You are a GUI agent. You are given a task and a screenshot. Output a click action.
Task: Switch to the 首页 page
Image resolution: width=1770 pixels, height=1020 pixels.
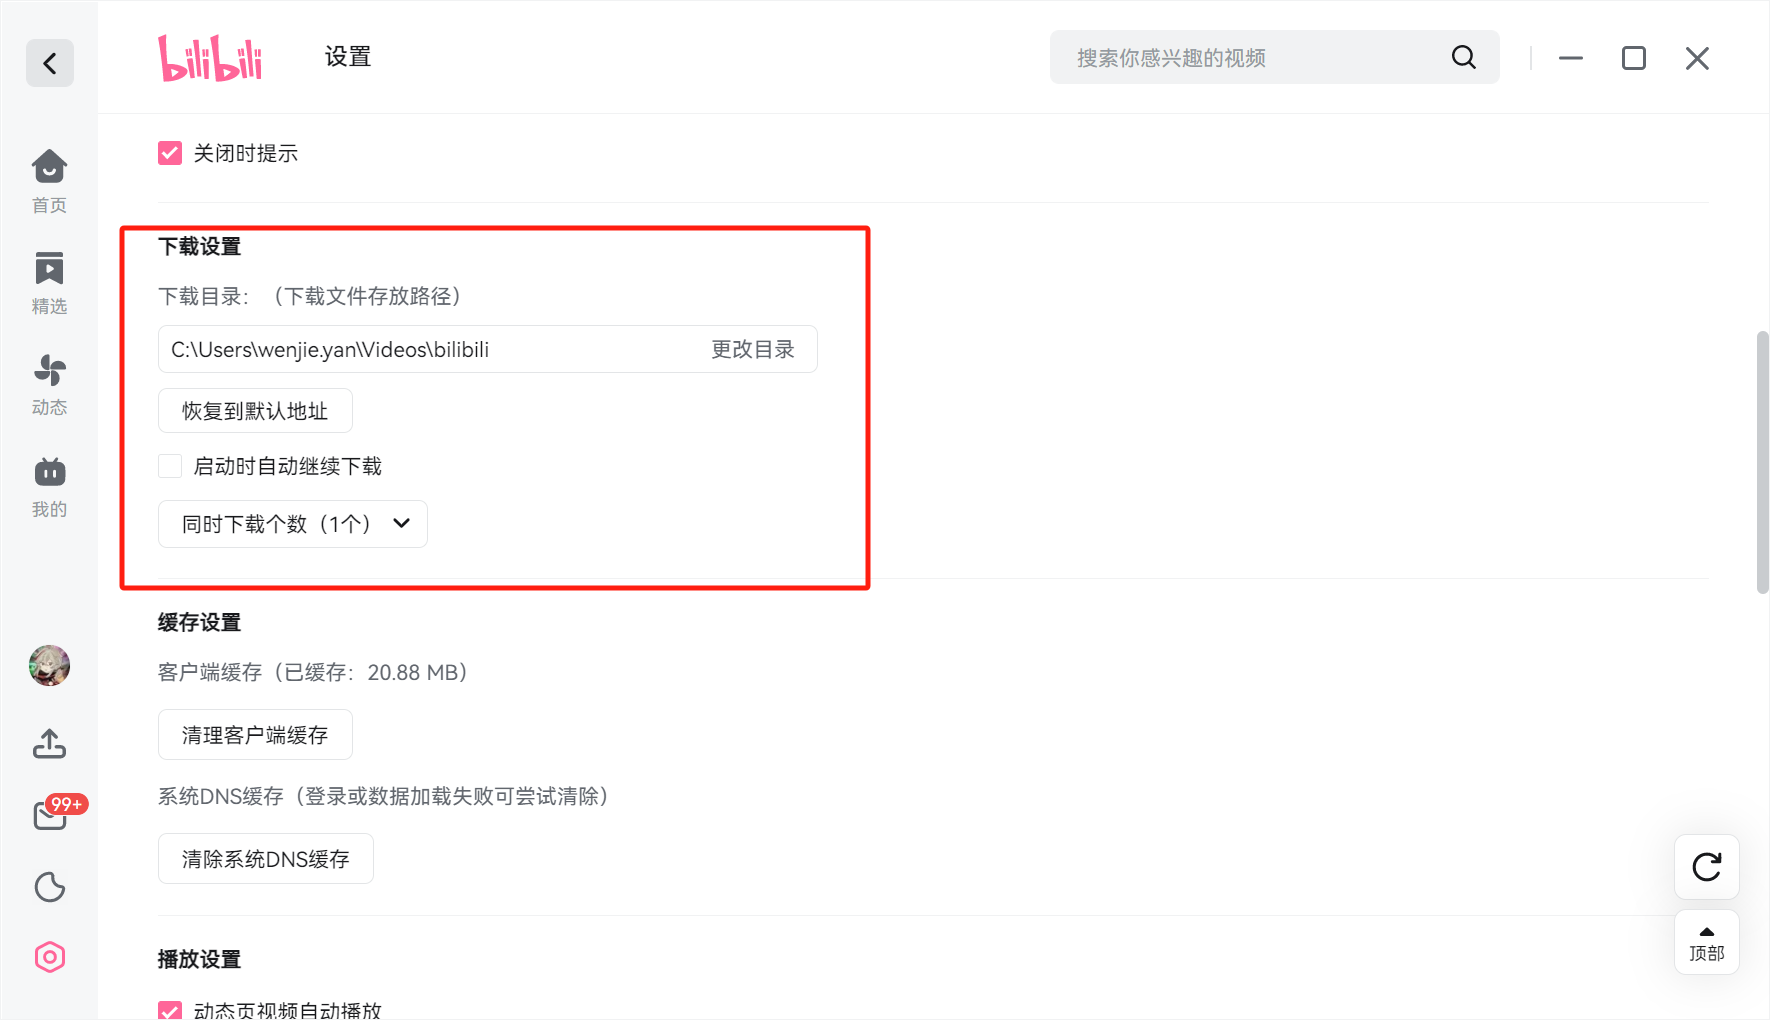point(49,182)
